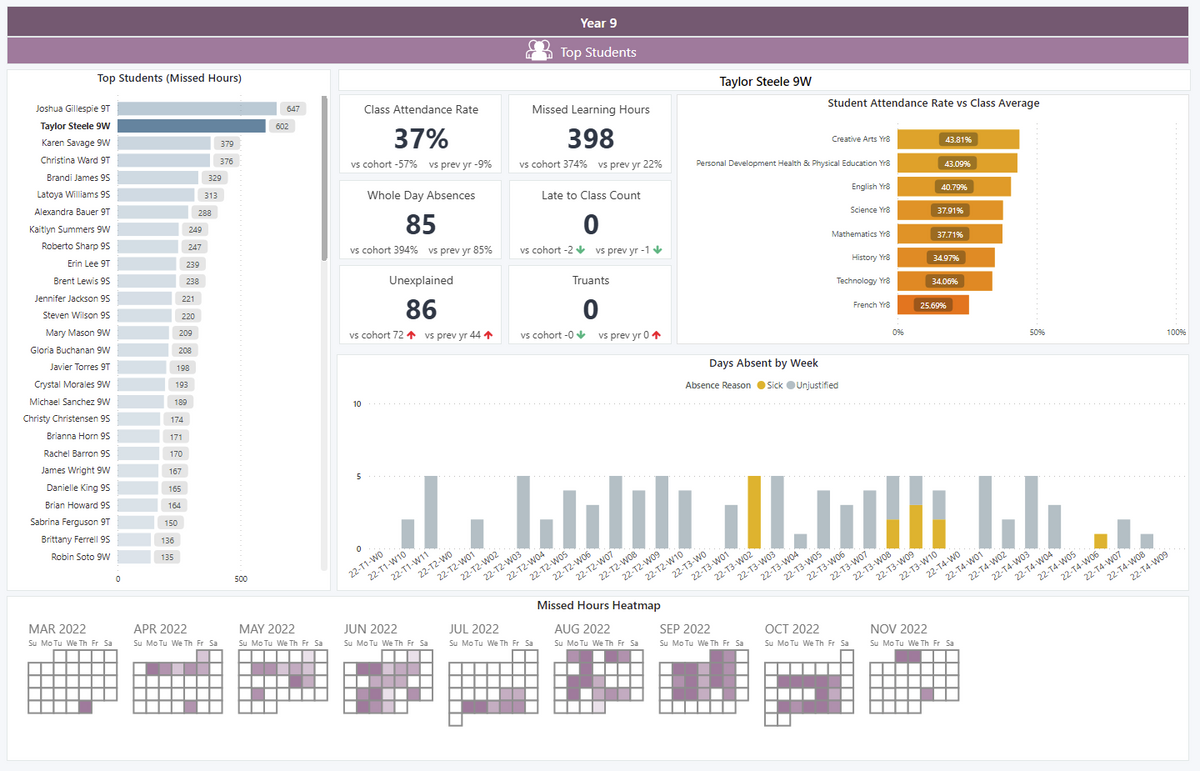Click the Year 9 header banner

tap(599, 22)
